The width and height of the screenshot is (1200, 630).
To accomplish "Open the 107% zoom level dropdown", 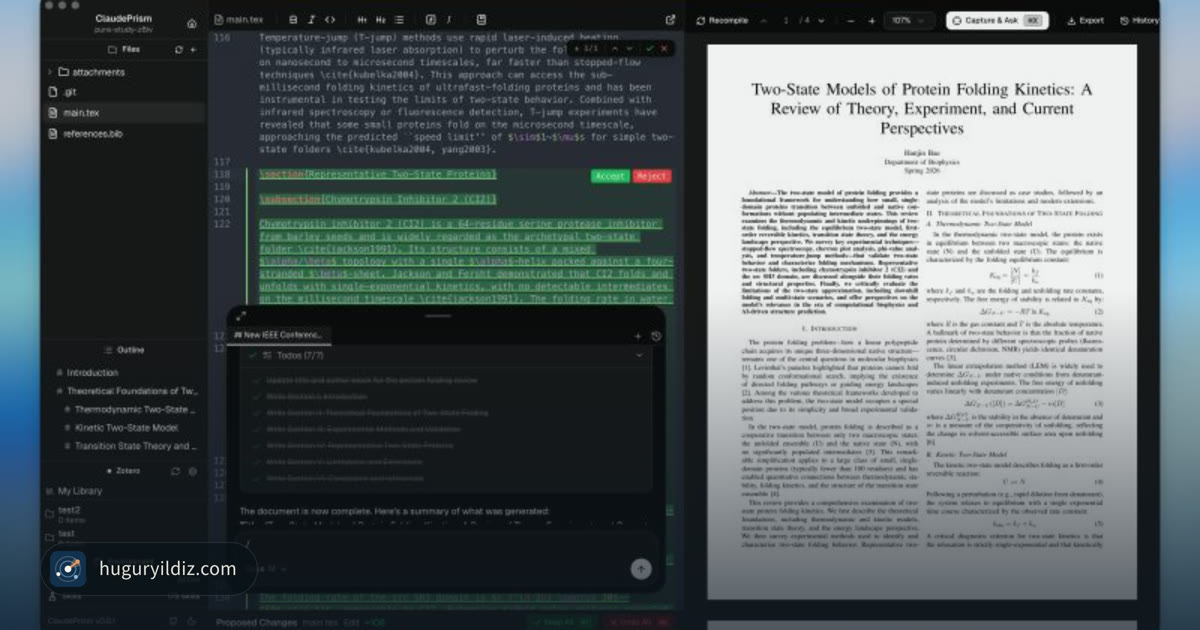I will point(911,20).
